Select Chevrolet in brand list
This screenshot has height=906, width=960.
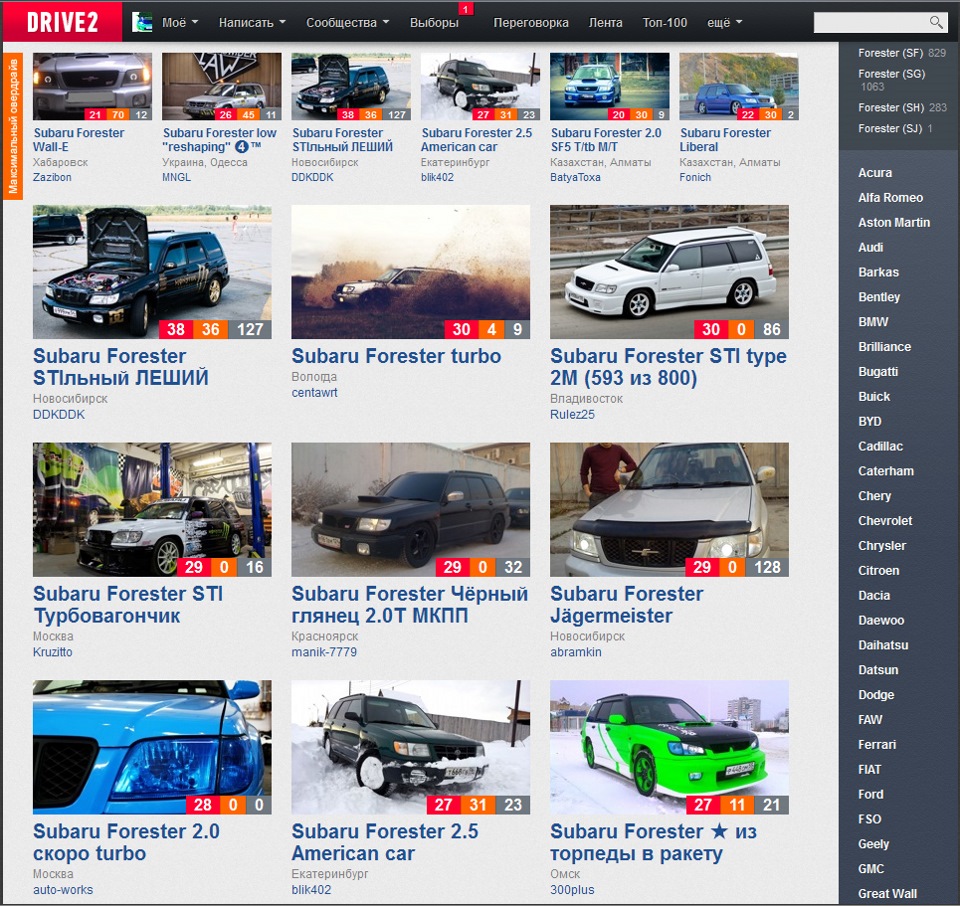[885, 520]
